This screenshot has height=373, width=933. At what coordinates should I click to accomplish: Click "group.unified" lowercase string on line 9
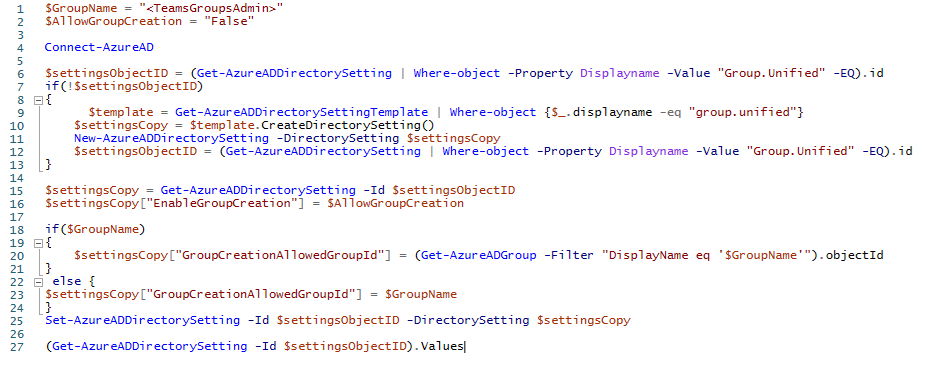[x=743, y=112]
